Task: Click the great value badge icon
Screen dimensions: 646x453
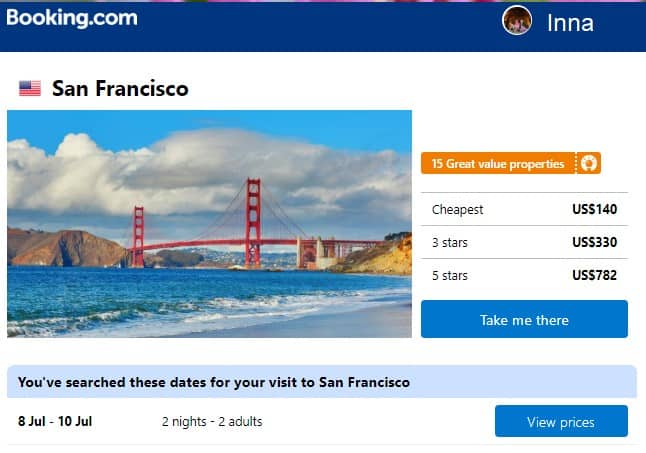Action: coord(589,164)
